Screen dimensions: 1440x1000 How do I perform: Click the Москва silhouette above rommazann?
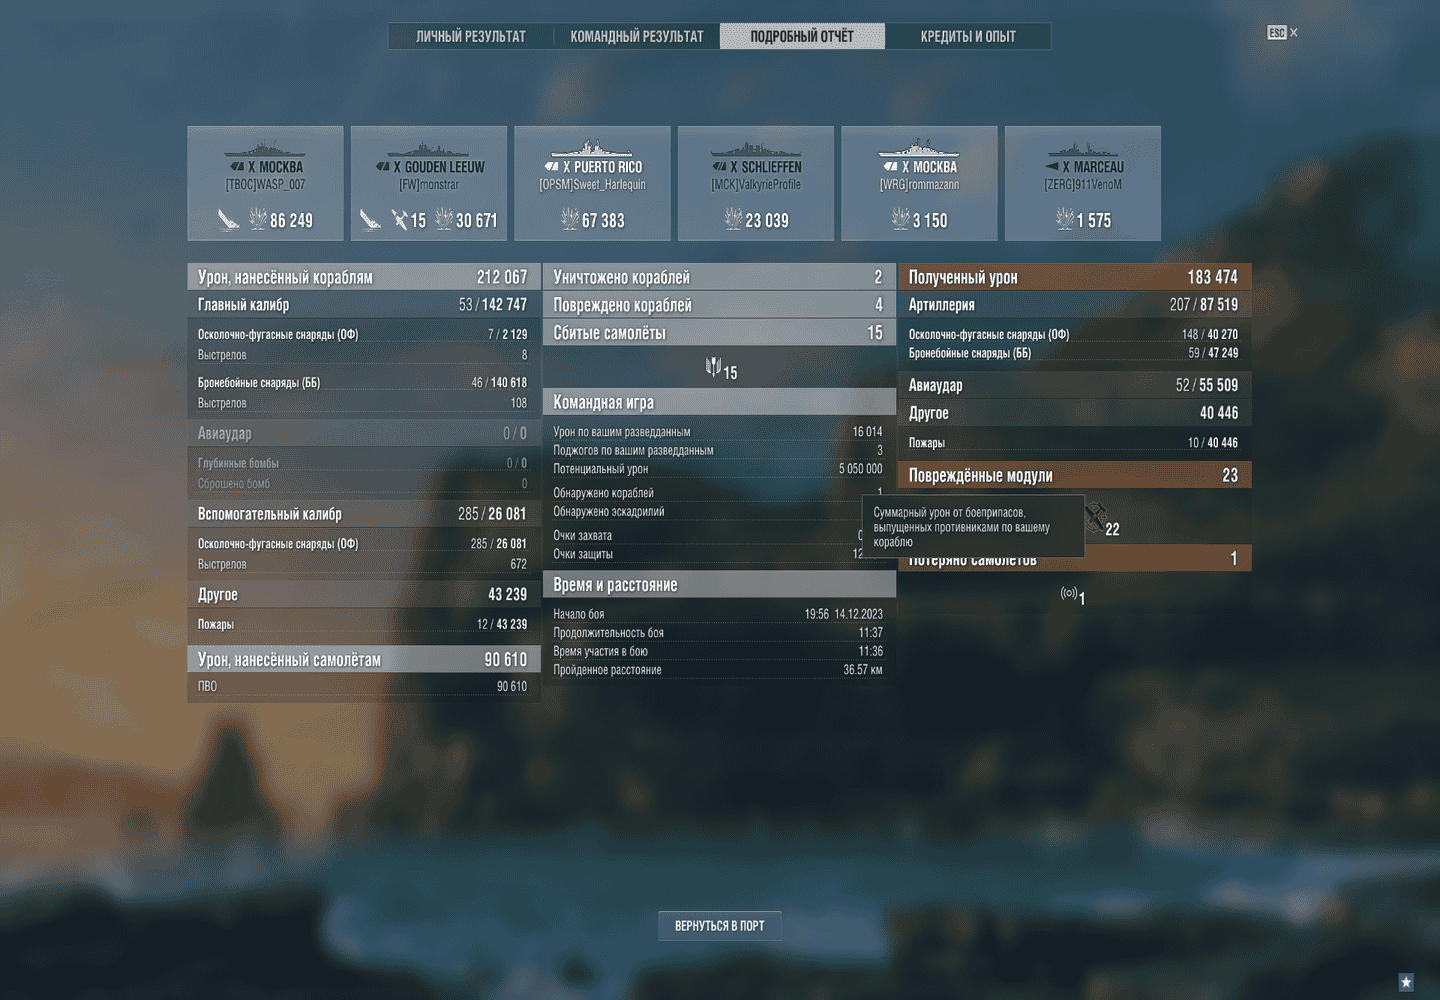coord(919,149)
